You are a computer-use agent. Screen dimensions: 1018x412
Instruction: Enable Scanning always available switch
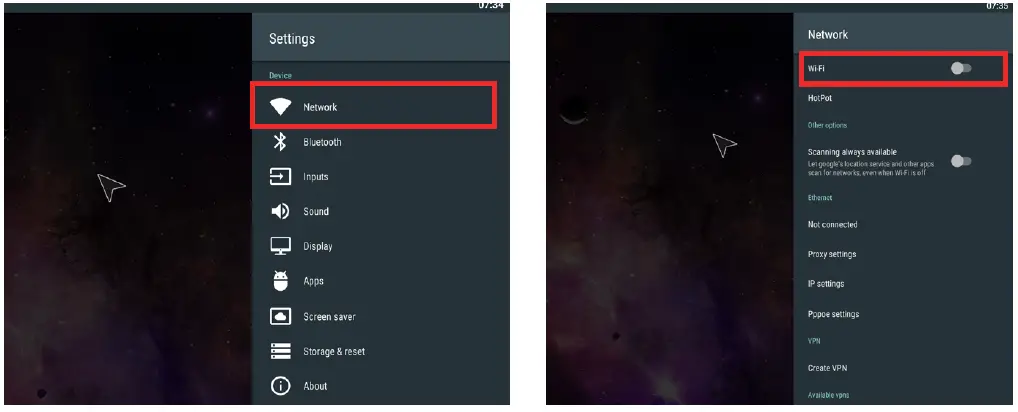961,161
